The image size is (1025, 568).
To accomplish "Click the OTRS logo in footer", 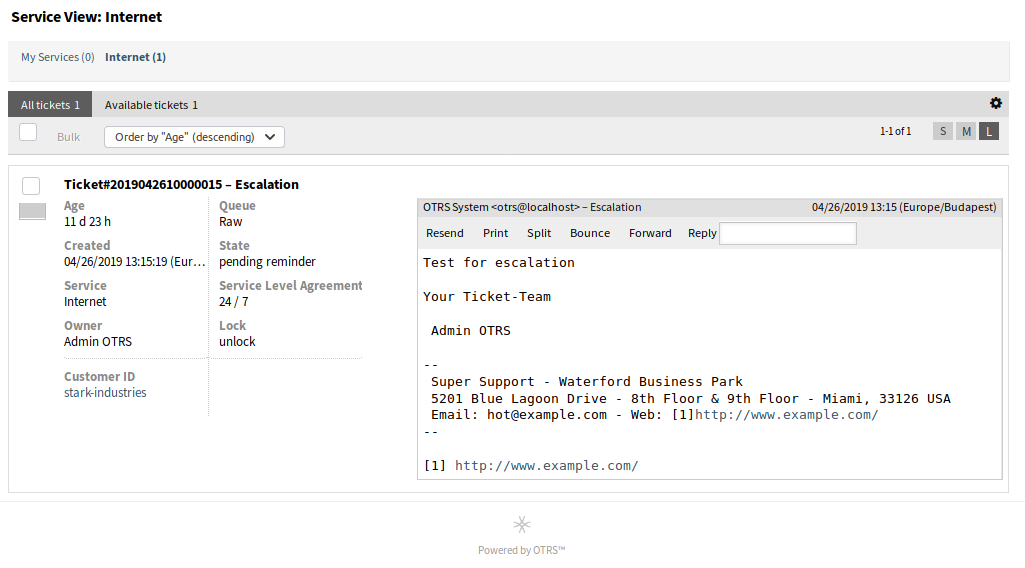I will (522, 525).
